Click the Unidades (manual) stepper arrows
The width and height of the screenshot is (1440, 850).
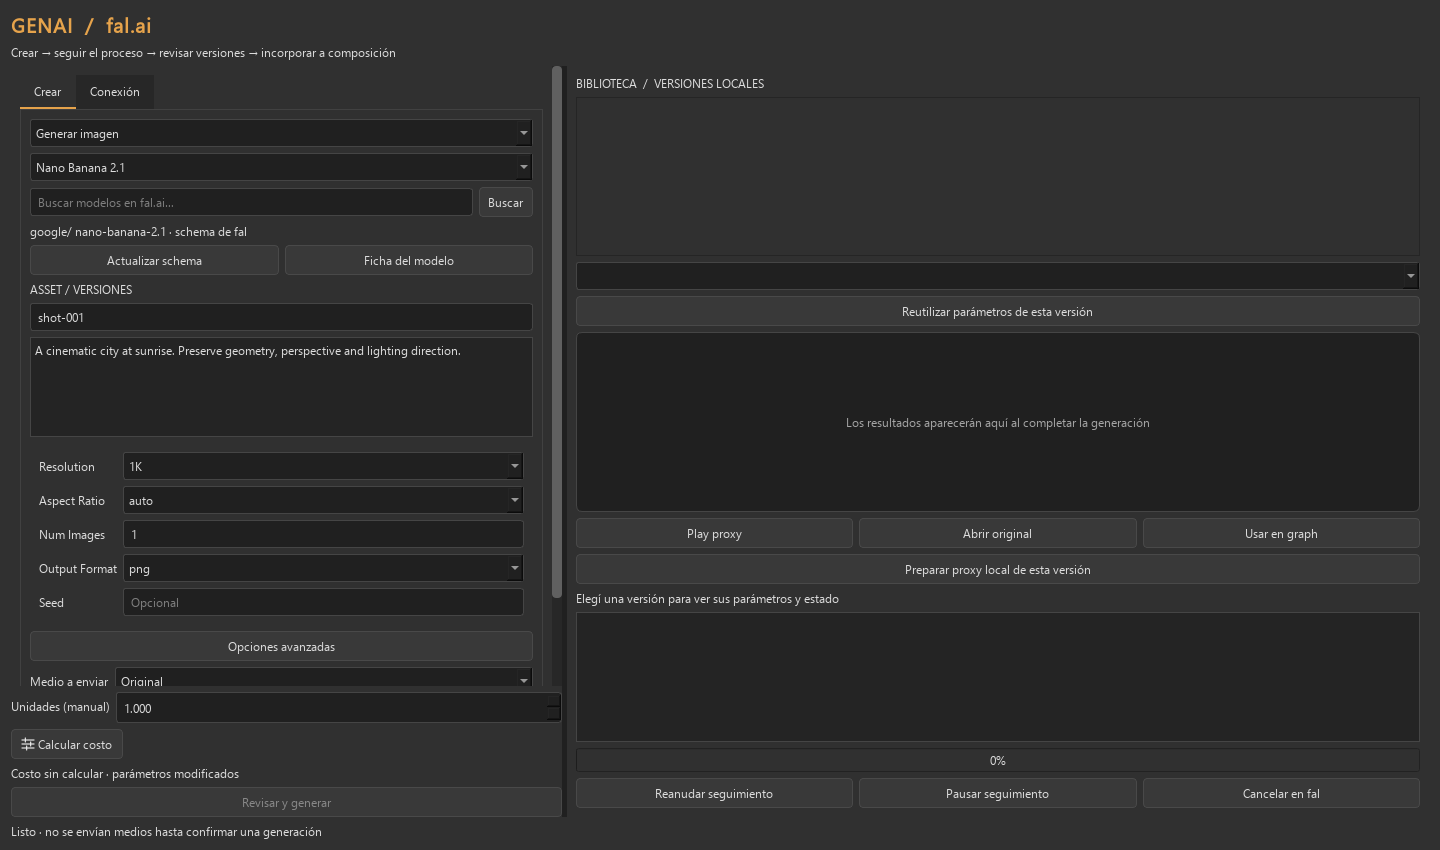pos(554,708)
